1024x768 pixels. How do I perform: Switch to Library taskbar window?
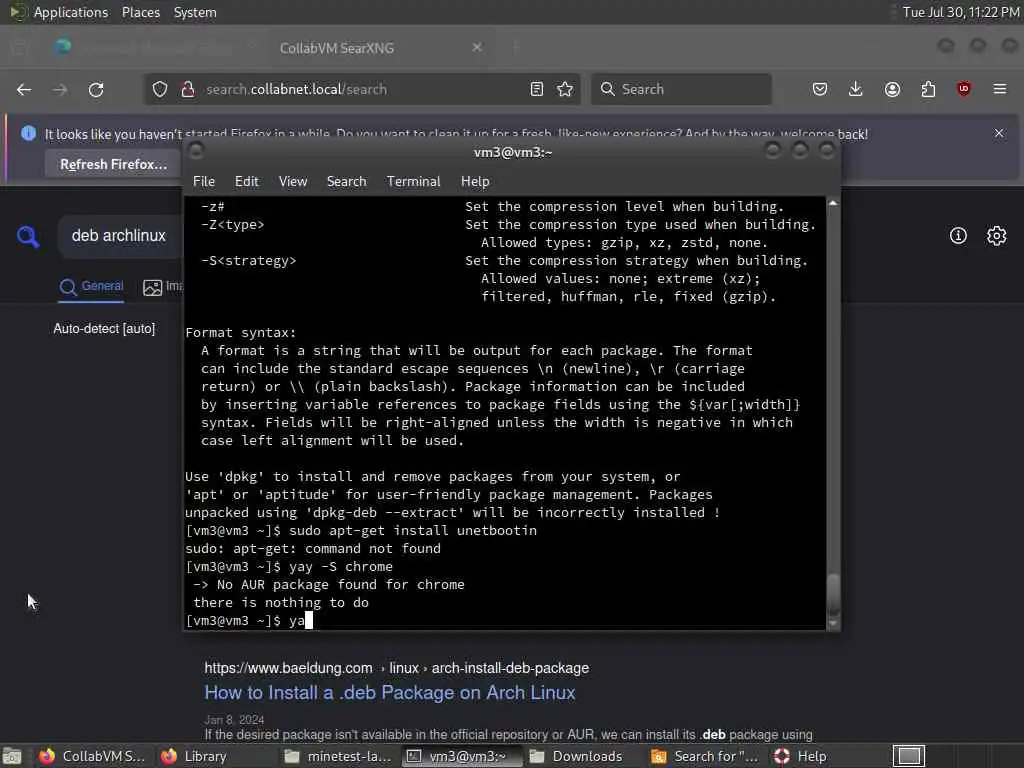(x=195, y=756)
